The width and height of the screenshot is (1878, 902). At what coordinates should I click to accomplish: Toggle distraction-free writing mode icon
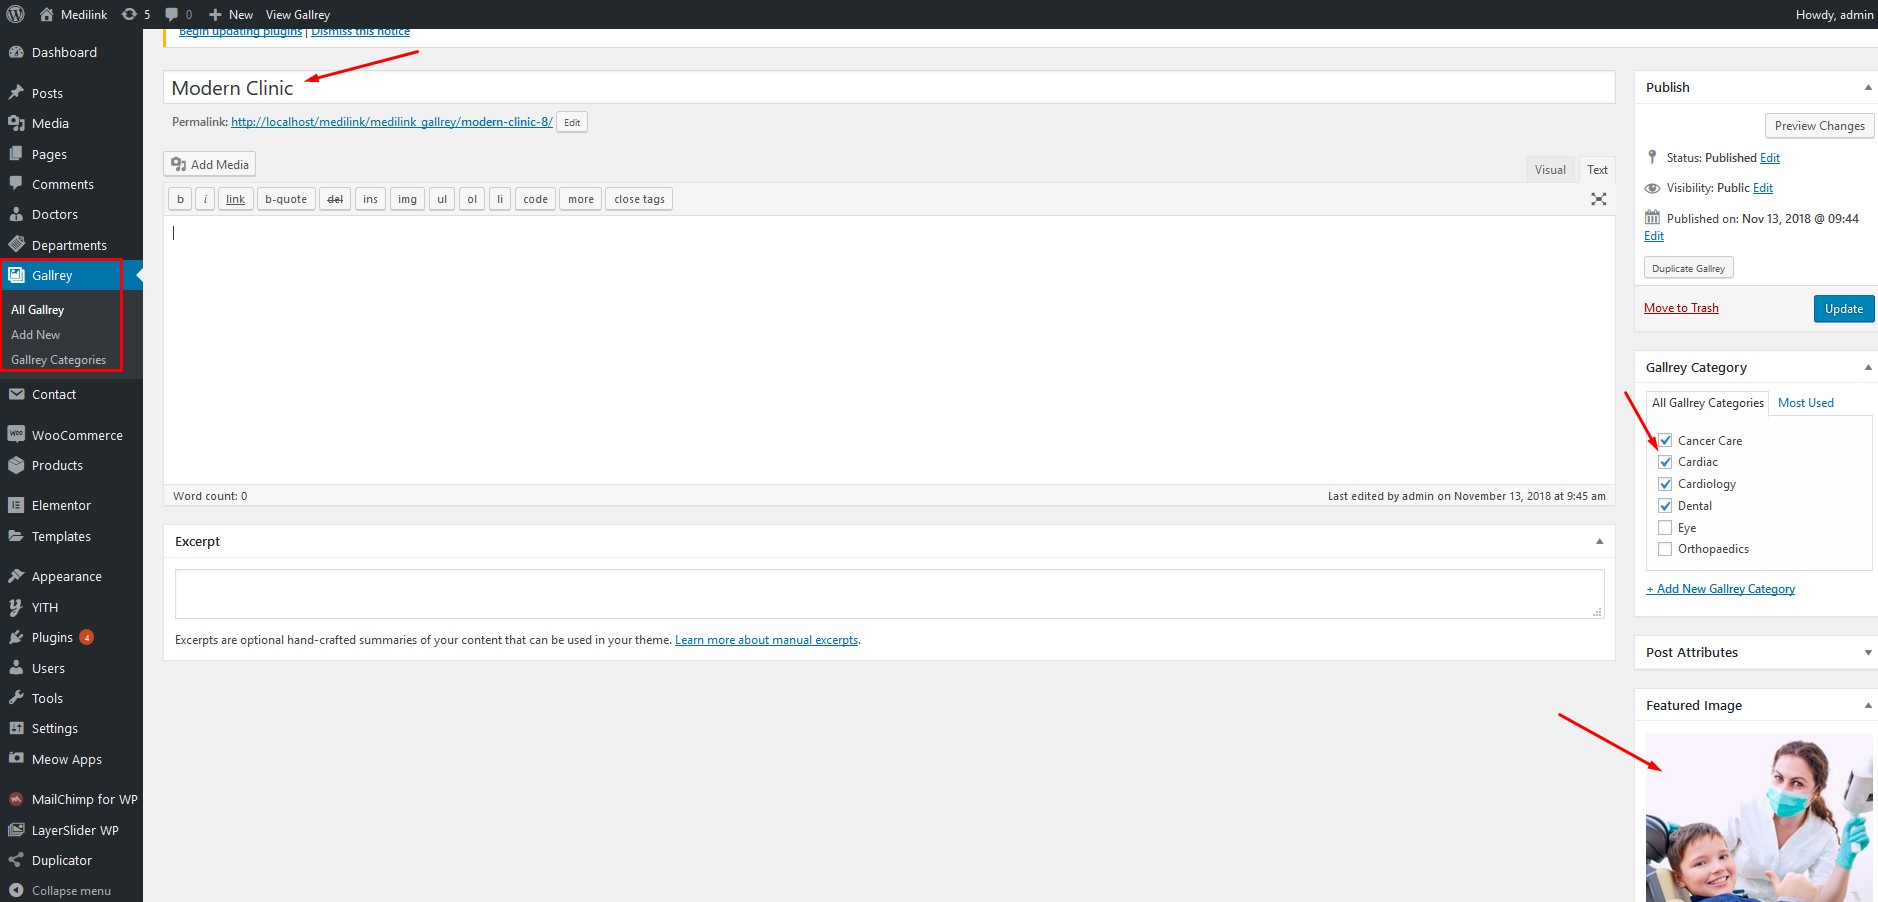(1598, 199)
